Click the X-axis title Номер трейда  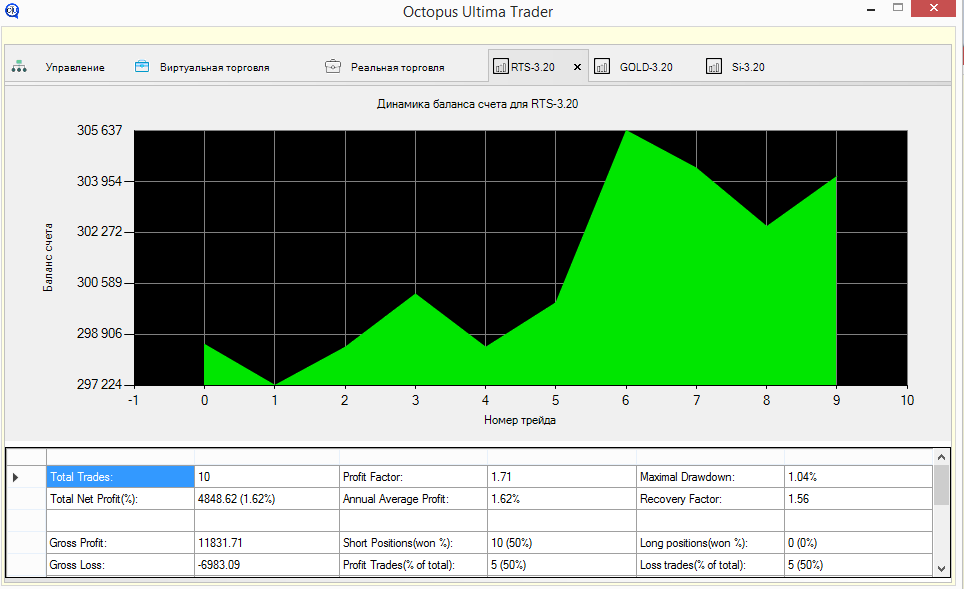point(520,421)
